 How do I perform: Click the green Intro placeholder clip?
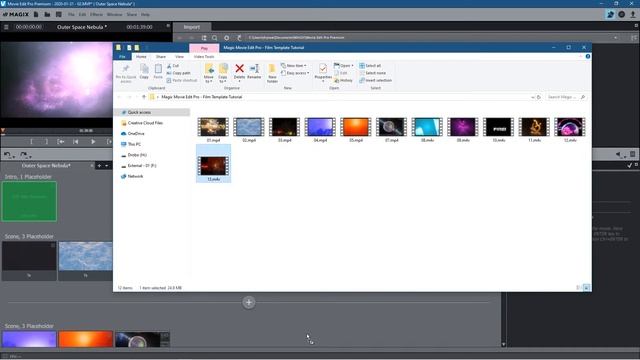click(29, 202)
